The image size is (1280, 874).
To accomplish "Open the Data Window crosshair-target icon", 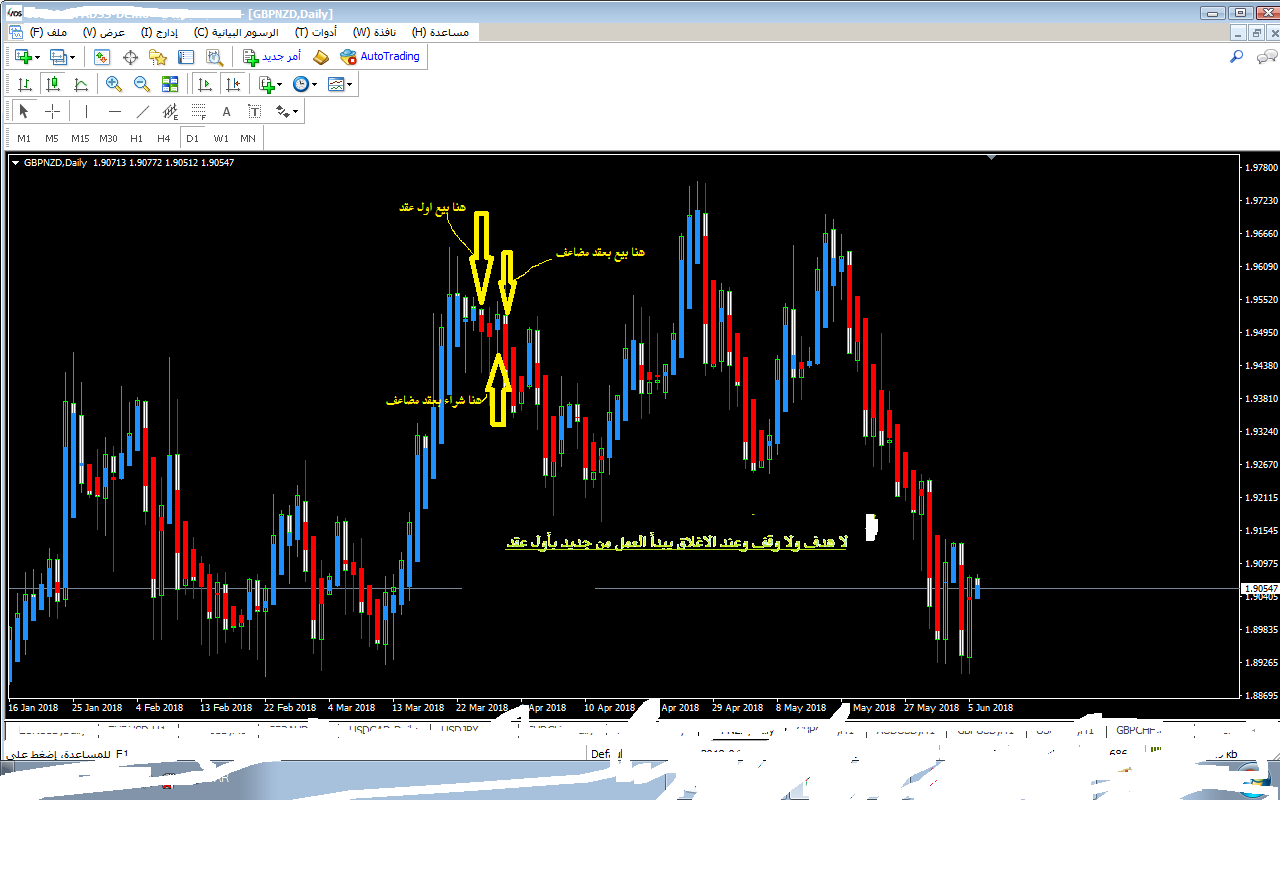I will (130, 57).
